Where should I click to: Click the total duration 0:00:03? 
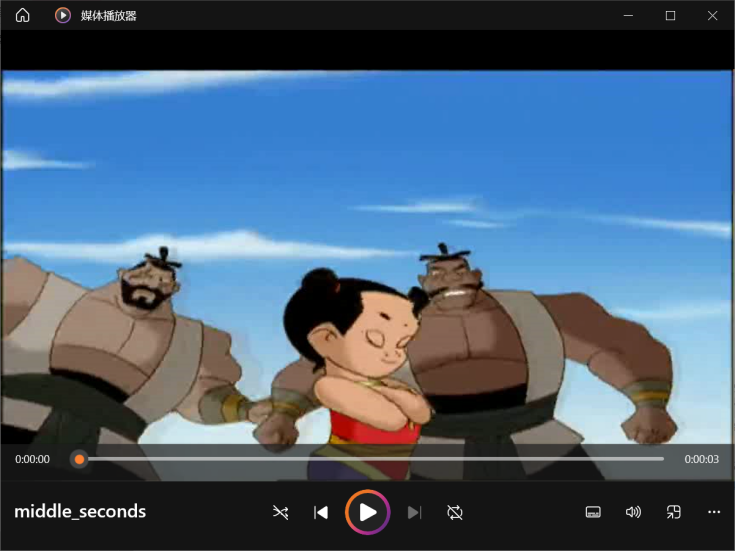701,459
